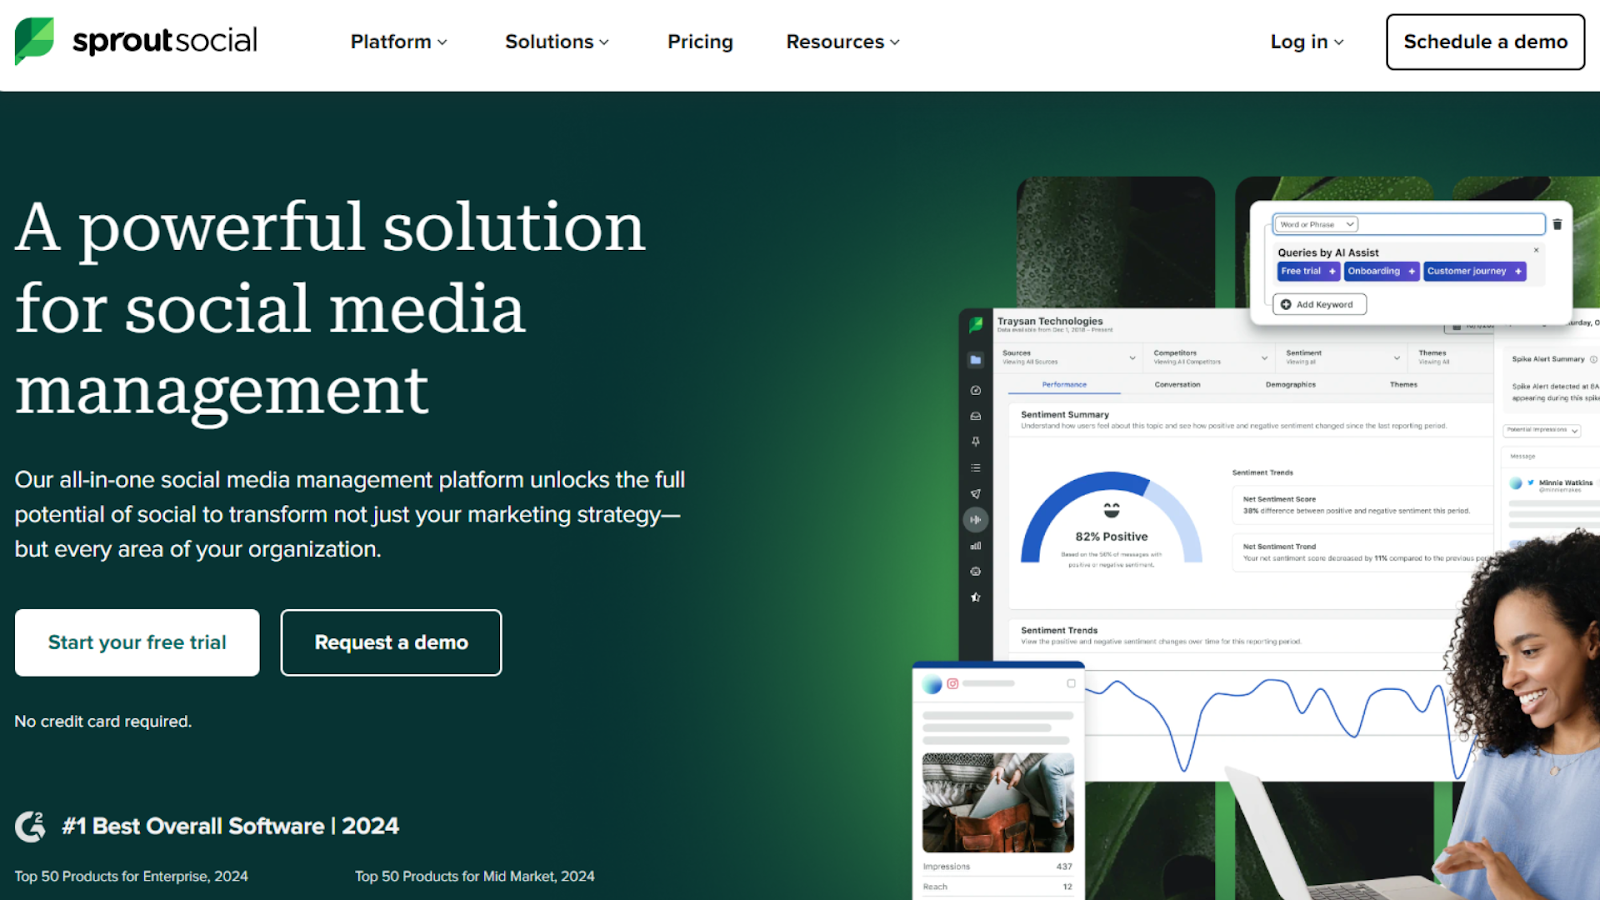Go to the Pricing page
This screenshot has width=1600, height=900.
(x=700, y=42)
